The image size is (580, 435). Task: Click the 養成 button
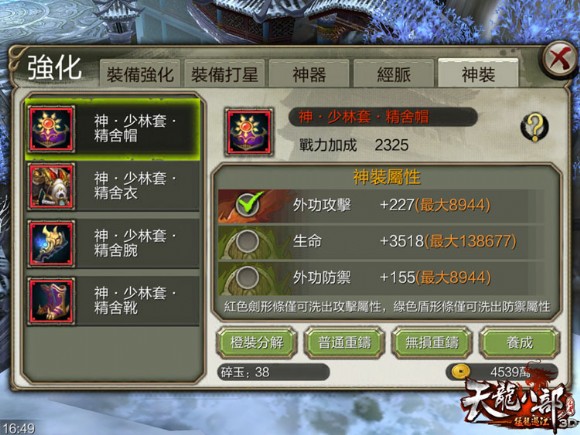[x=520, y=342]
